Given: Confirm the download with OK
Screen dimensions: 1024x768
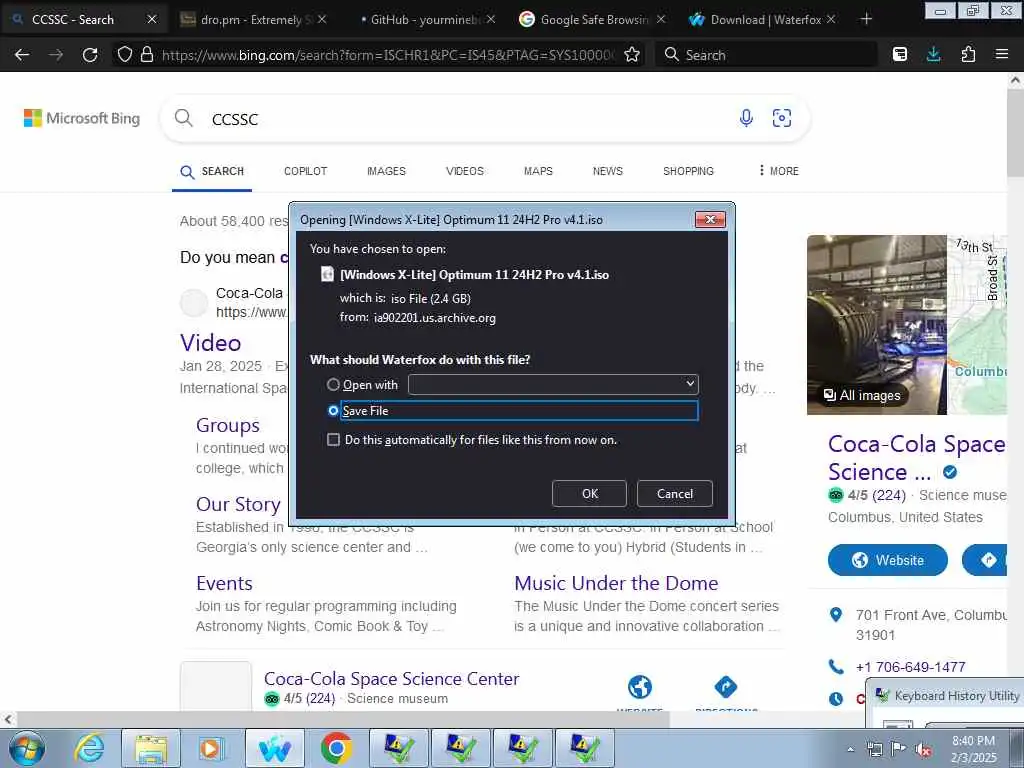Looking at the screenshot, I should (x=589, y=494).
